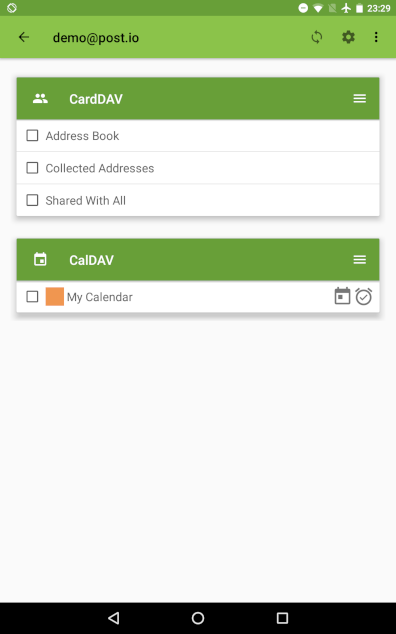Open the three-dot overflow menu

click(376, 37)
